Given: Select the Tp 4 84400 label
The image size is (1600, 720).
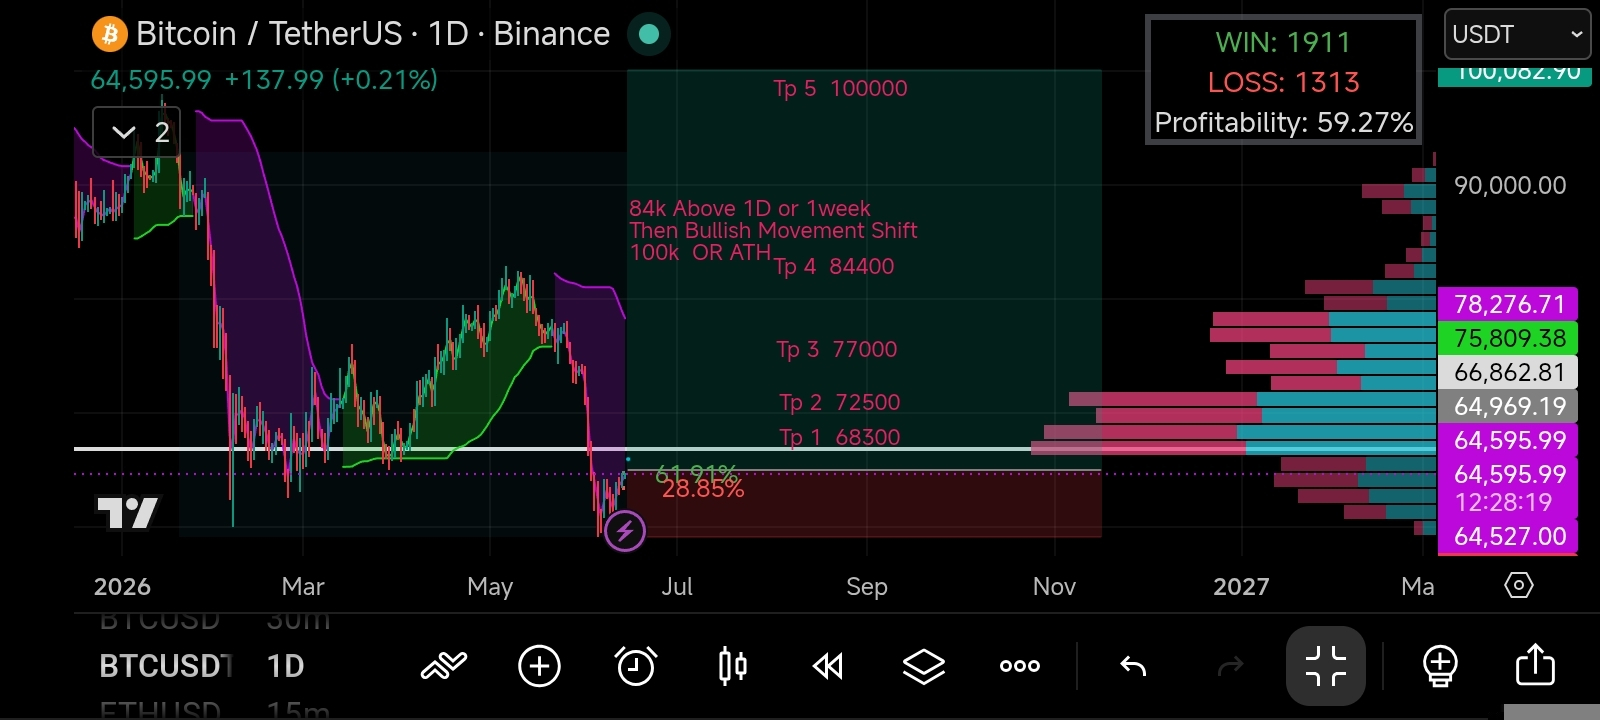Looking at the screenshot, I should coord(834,266).
